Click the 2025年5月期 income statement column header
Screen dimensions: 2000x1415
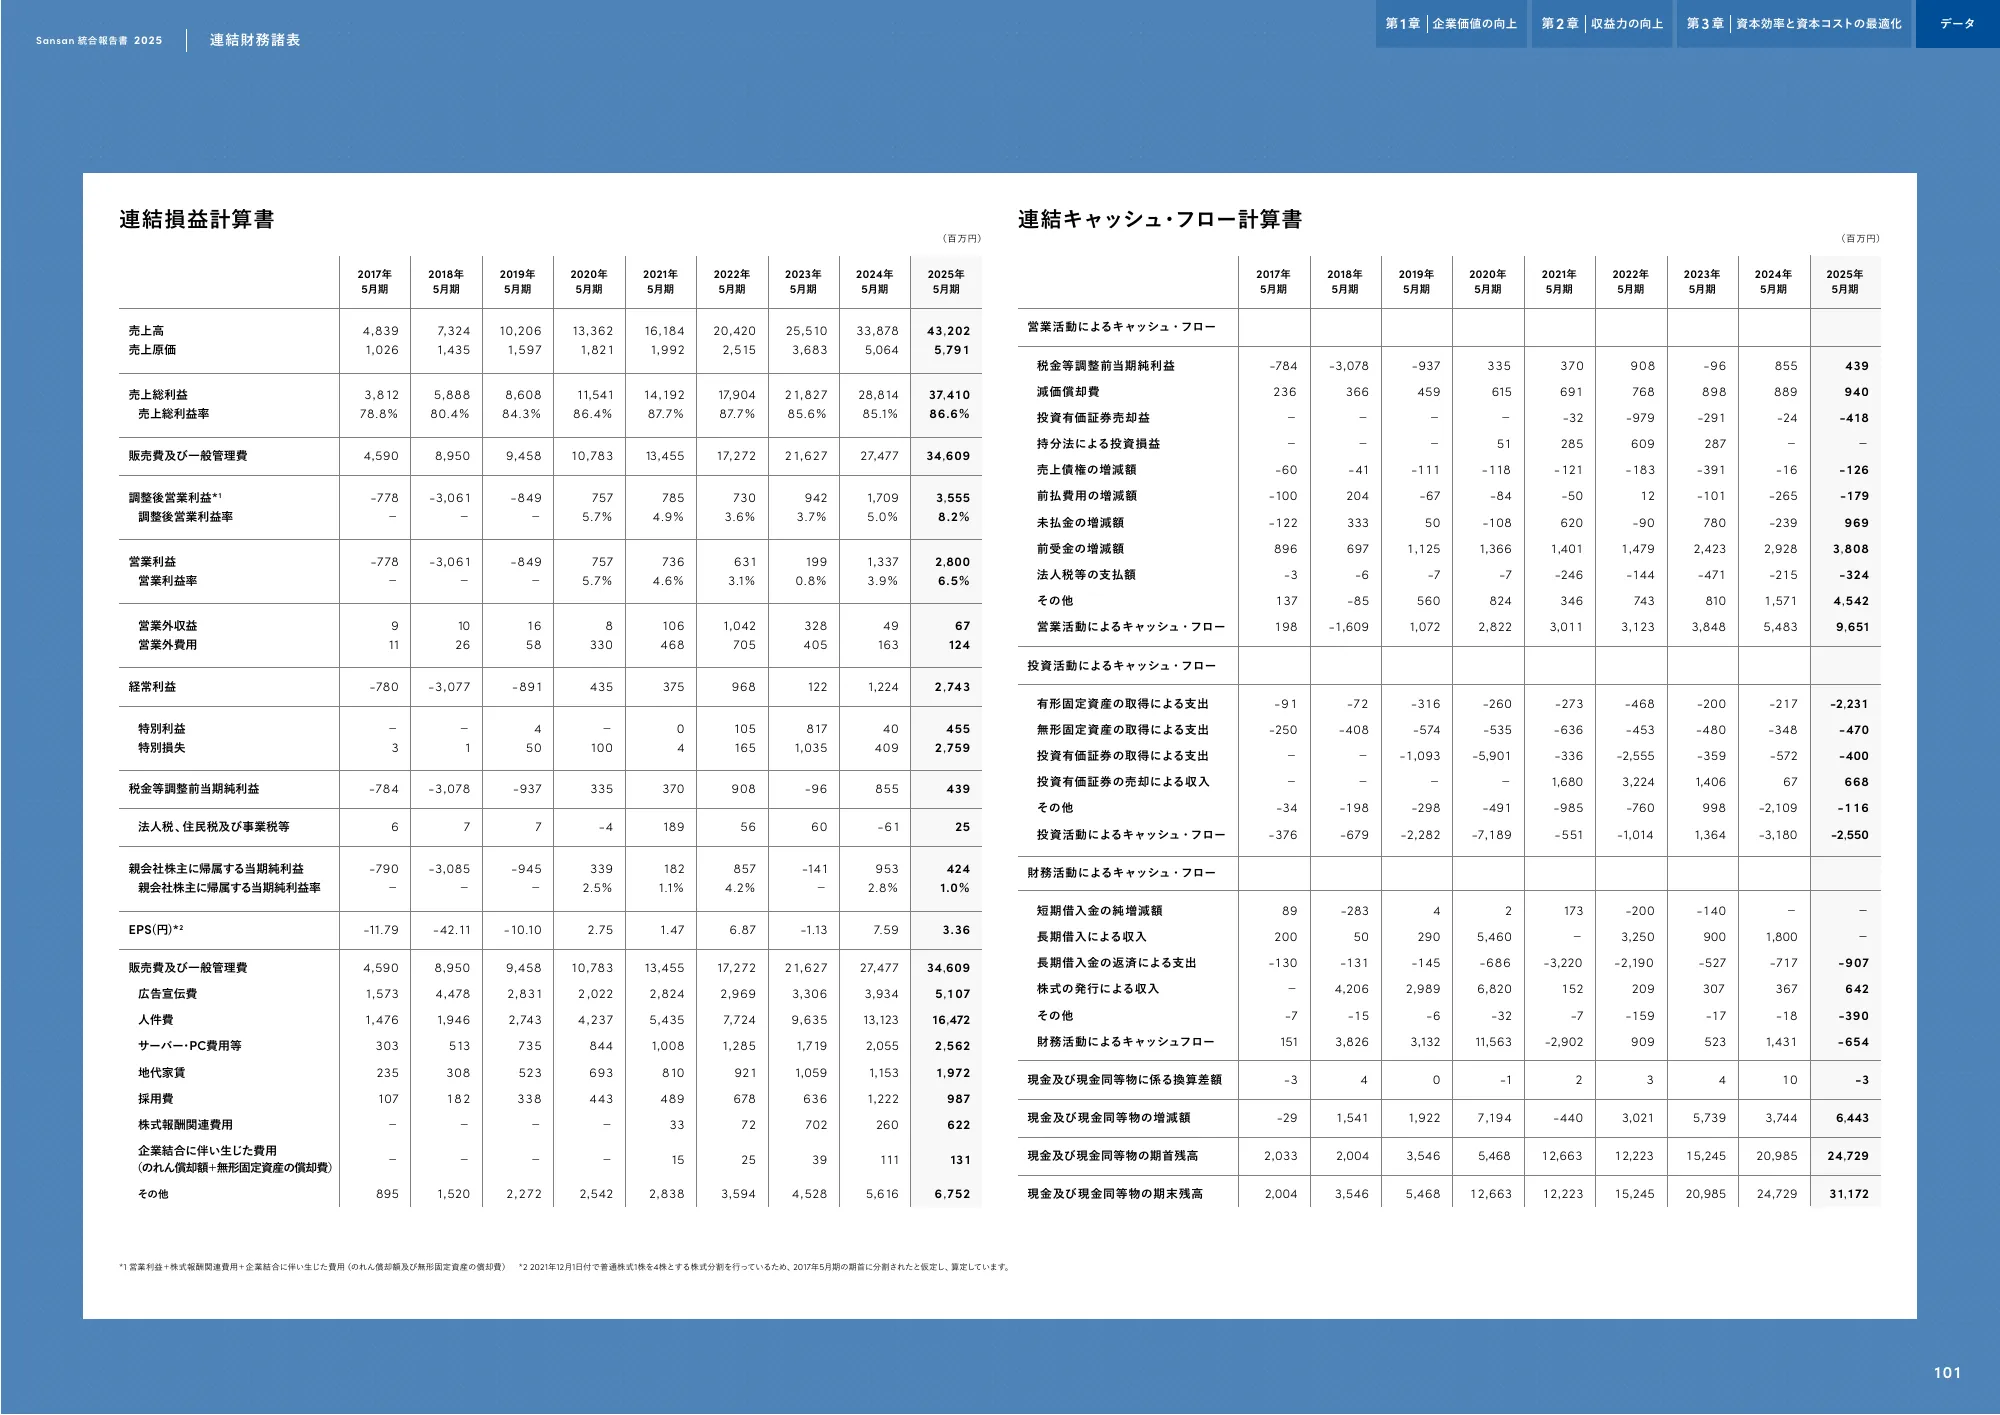tap(945, 282)
